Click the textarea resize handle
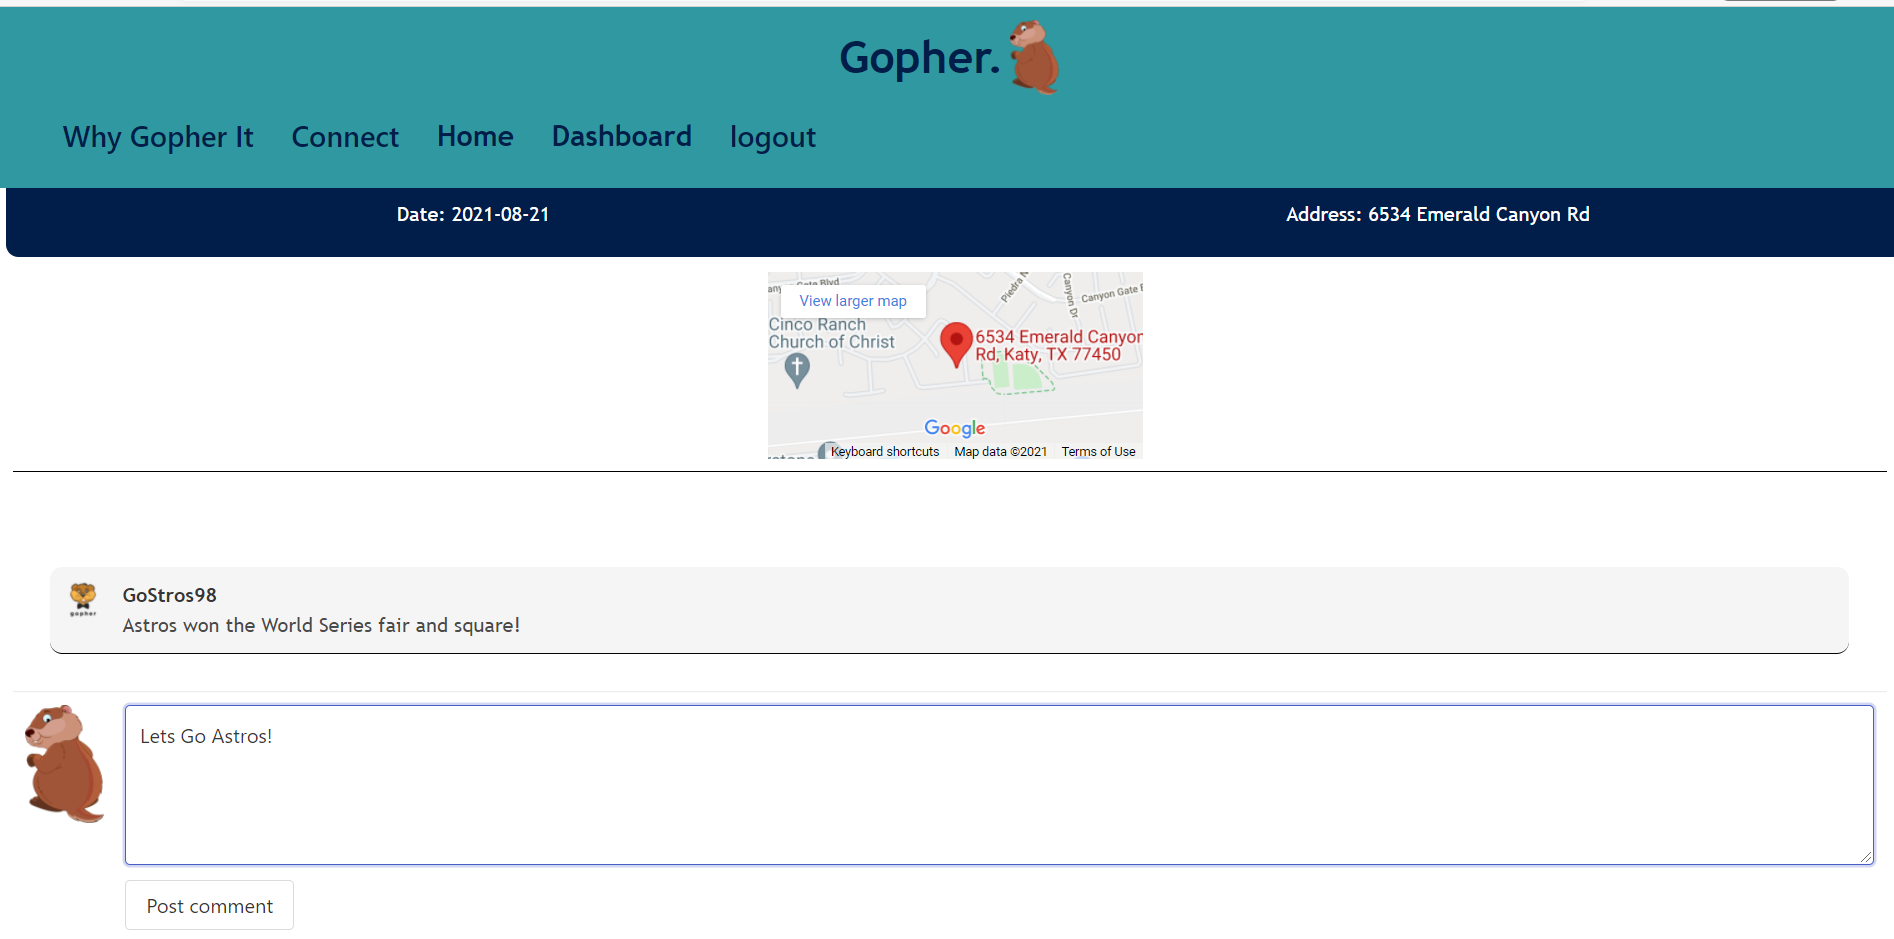Screen dimensions: 1894x939 (x=1866, y=857)
